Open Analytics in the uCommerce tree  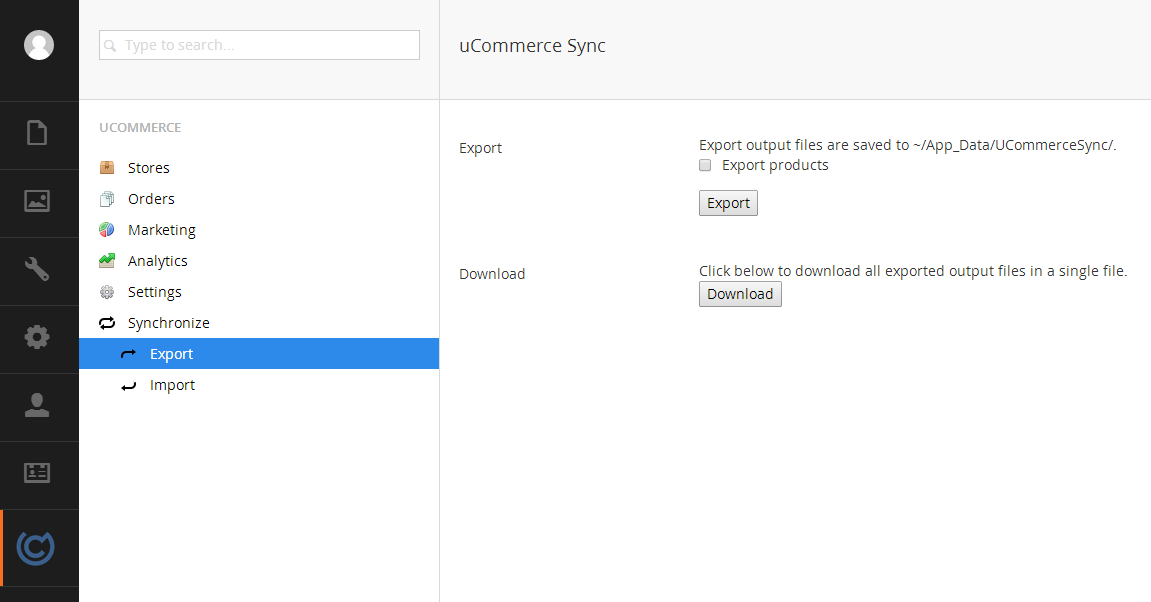(x=157, y=261)
